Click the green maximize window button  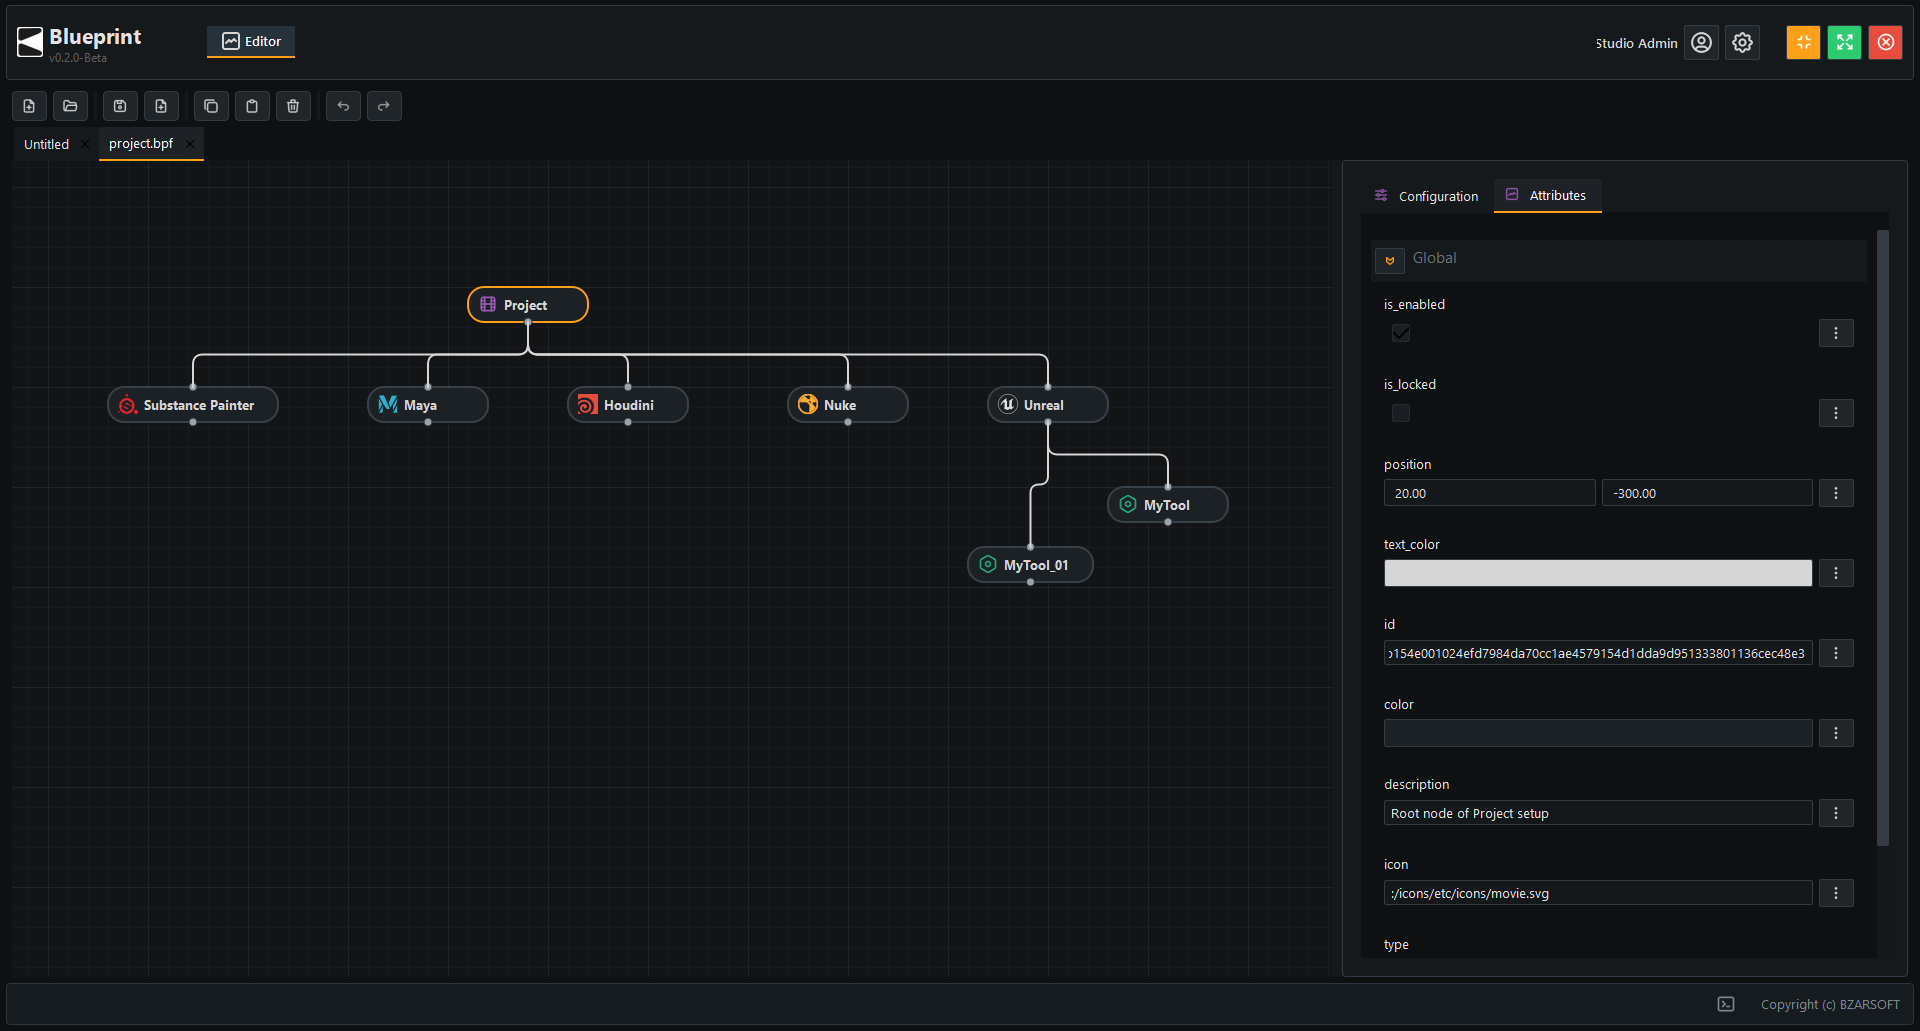tap(1845, 42)
